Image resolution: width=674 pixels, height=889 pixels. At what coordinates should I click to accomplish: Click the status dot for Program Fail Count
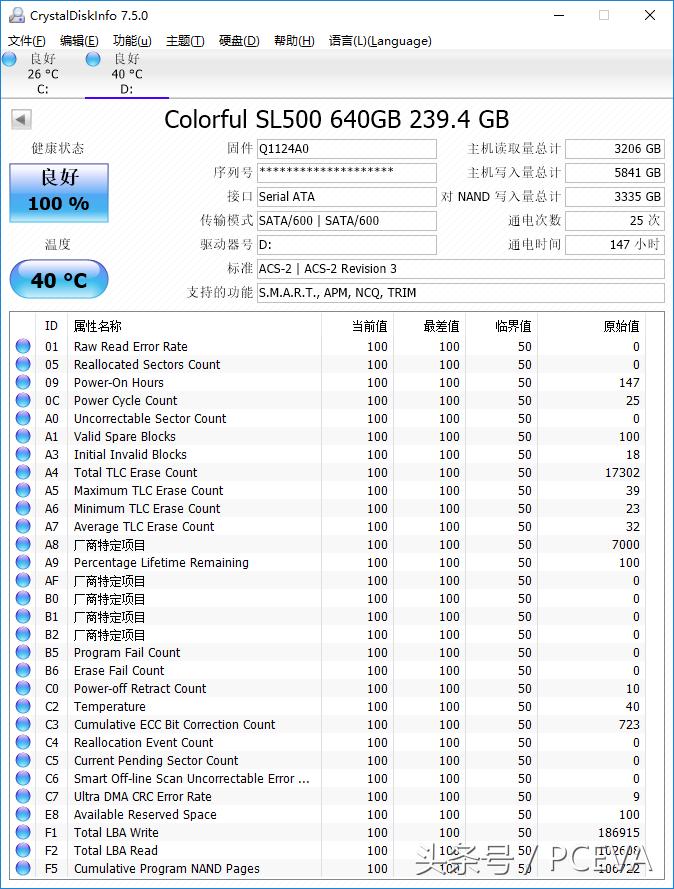click(x=23, y=652)
